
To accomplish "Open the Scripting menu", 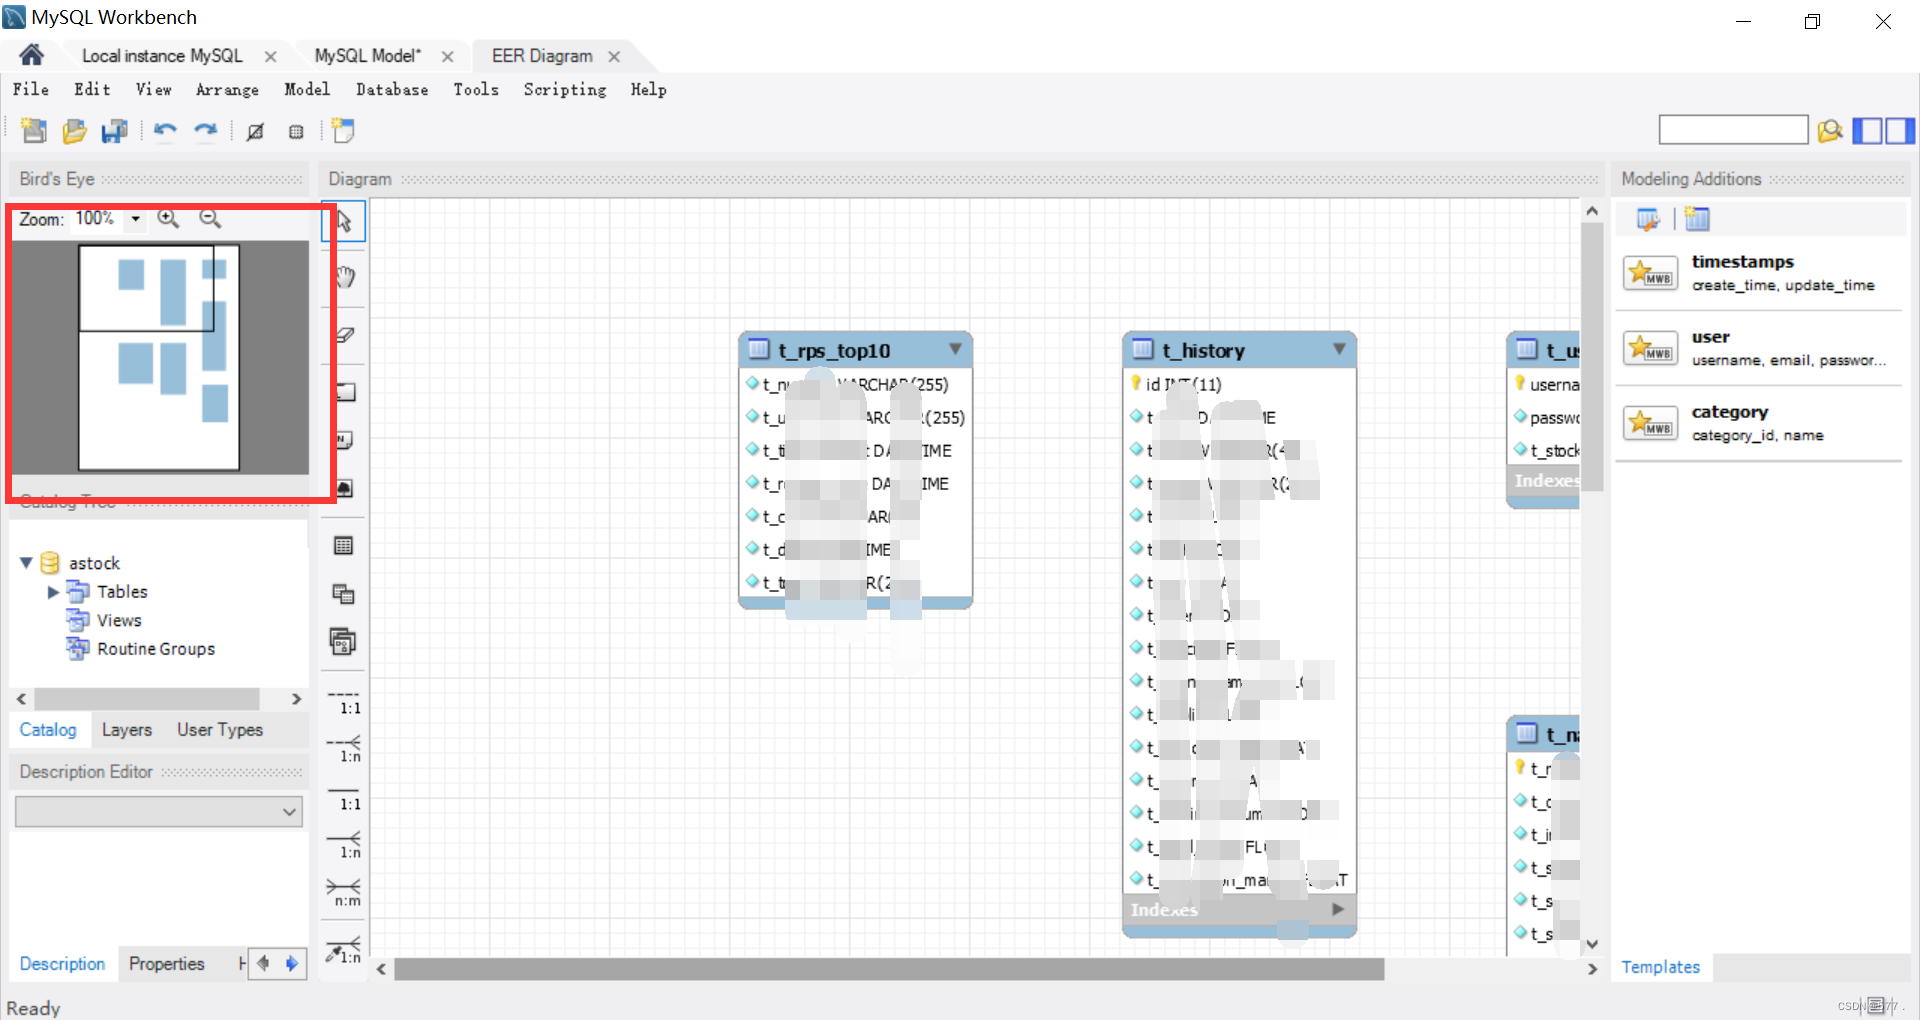I will click(565, 89).
